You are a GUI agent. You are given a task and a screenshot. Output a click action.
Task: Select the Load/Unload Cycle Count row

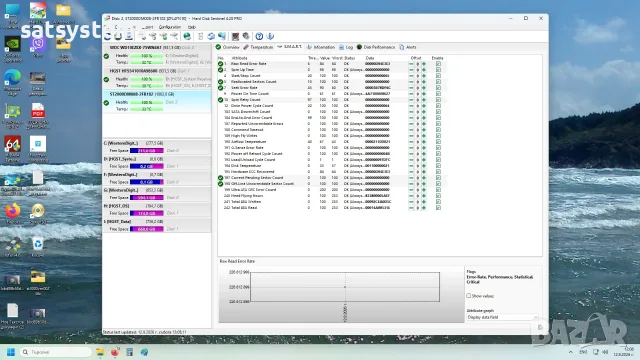[x=331, y=160]
